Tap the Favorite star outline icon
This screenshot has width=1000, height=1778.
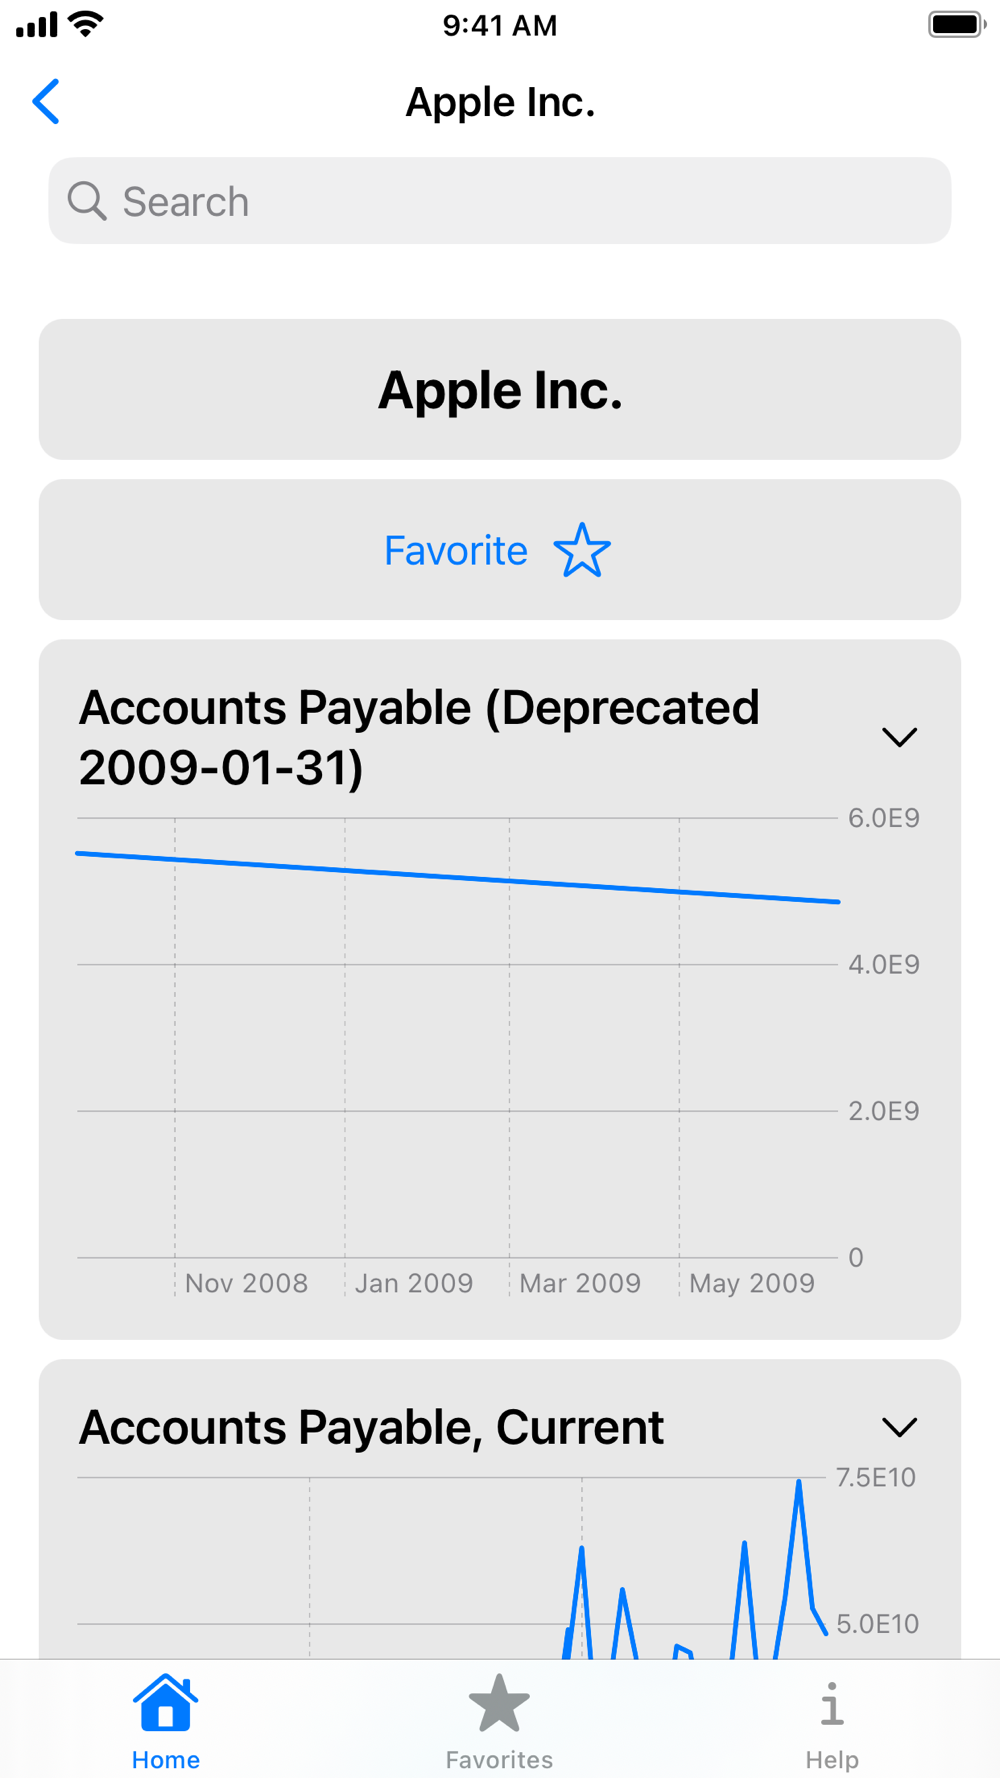[x=582, y=550]
